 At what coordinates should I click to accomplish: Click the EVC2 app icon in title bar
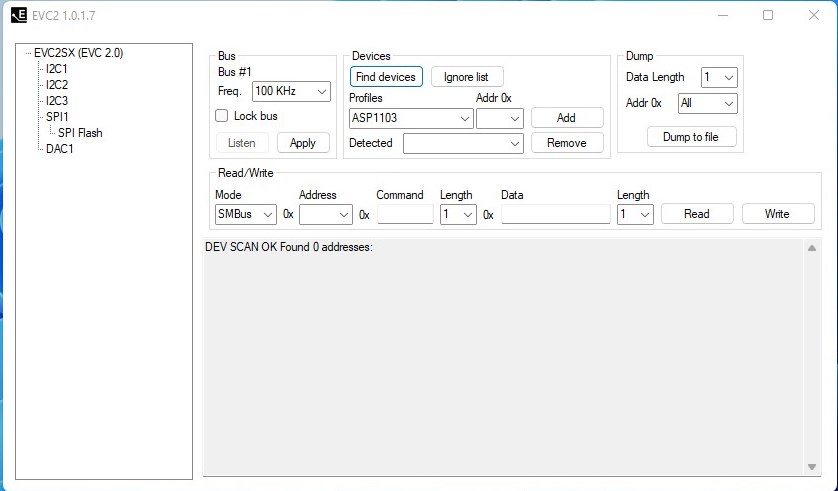click(19, 16)
